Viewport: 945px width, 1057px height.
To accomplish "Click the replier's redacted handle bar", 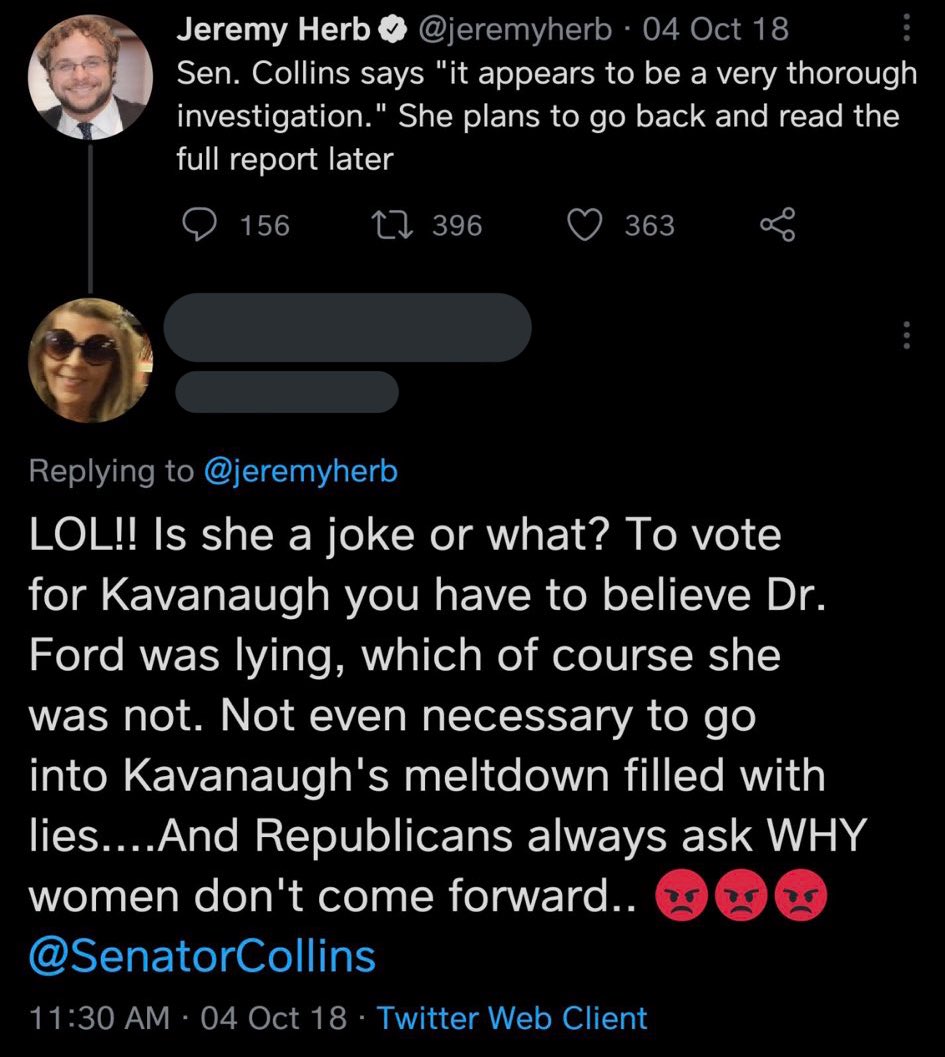I will tap(287, 391).
